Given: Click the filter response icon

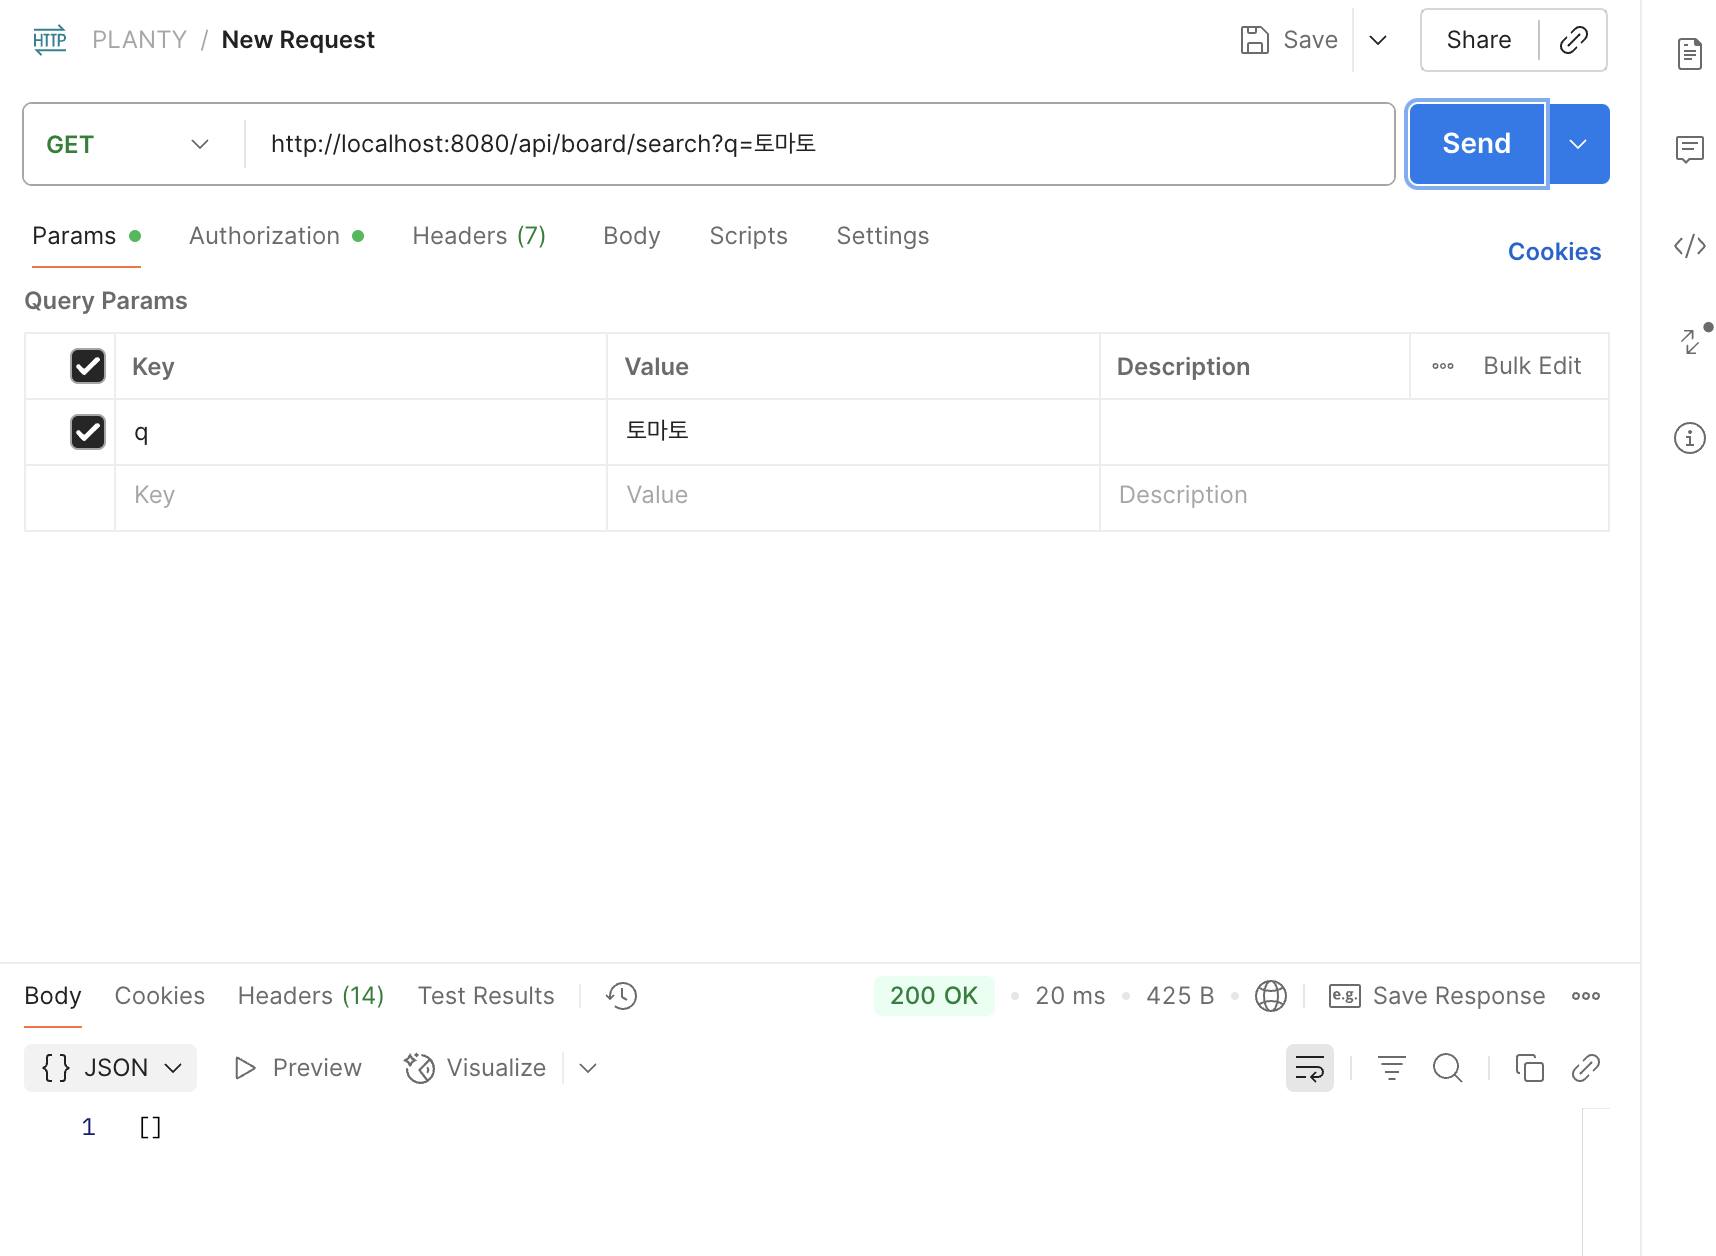Looking at the screenshot, I should point(1392,1068).
